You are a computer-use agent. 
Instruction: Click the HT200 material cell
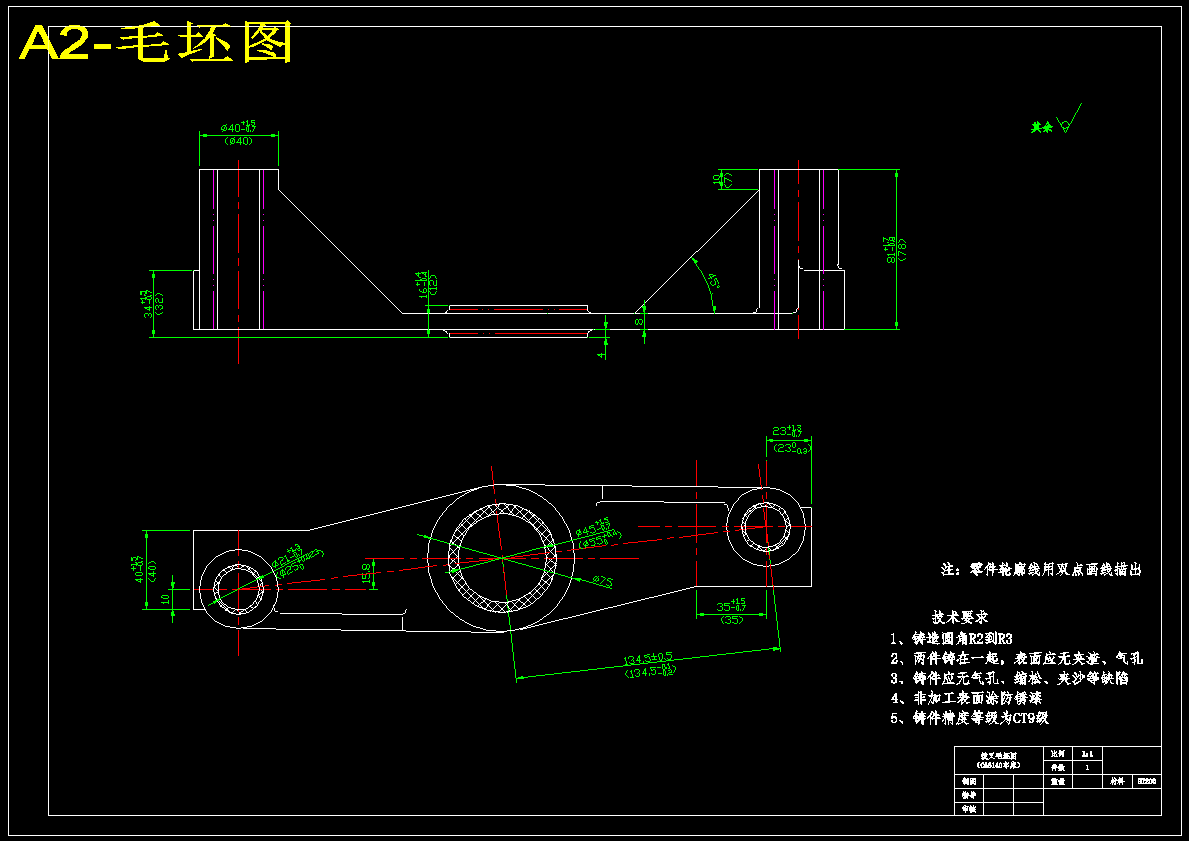click(1147, 781)
